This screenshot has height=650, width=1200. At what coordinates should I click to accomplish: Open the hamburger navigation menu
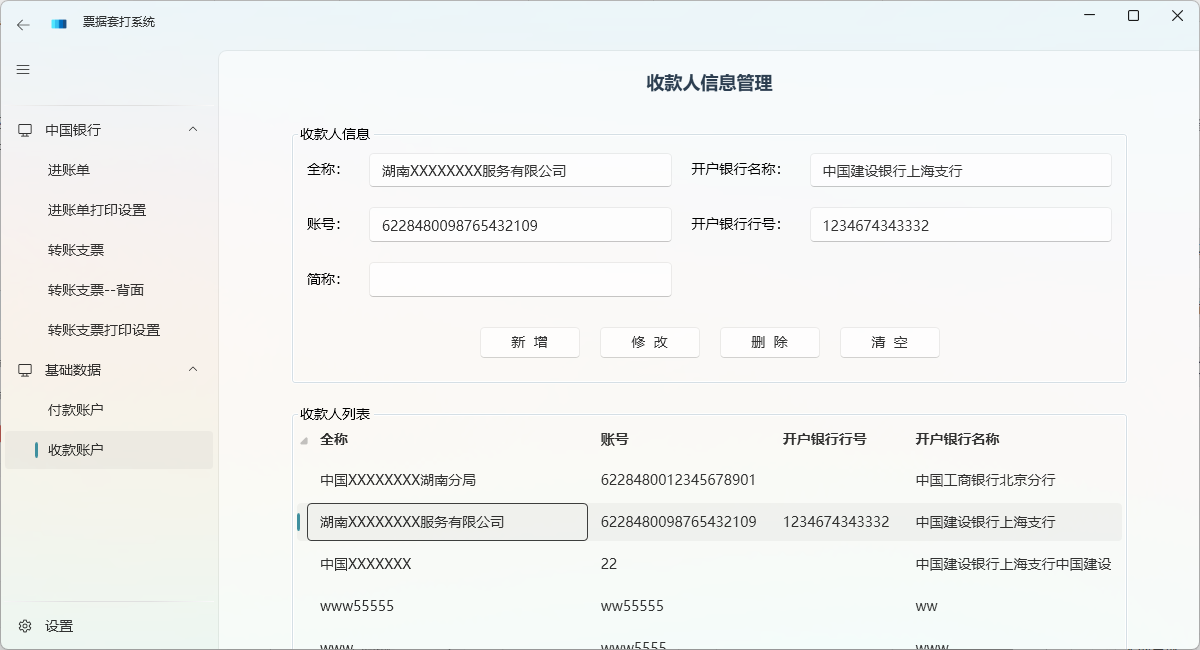pos(21,69)
